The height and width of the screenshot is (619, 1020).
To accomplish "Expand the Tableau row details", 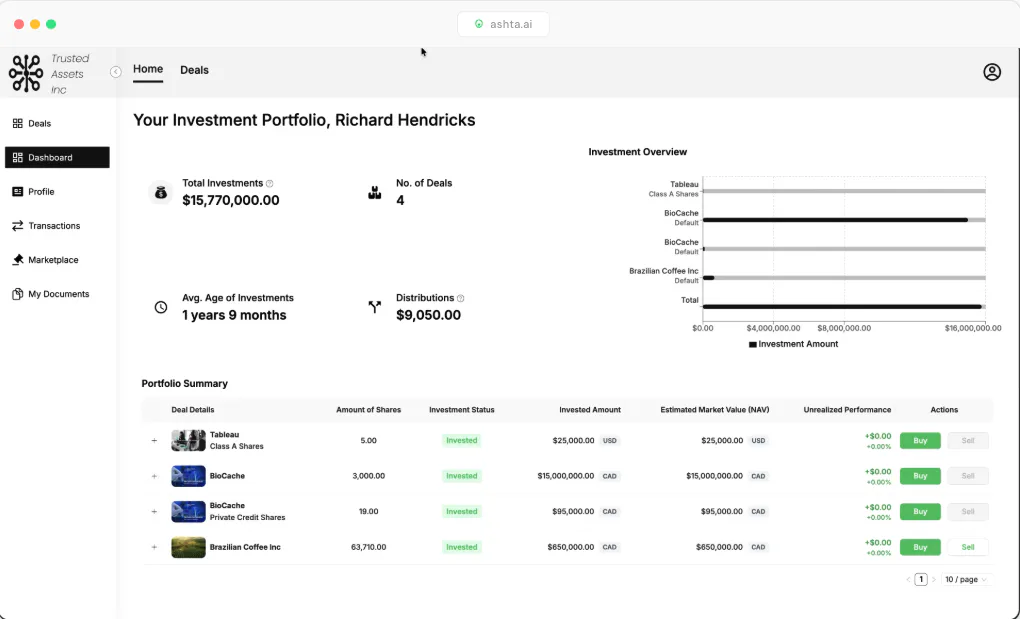I will [154, 441].
